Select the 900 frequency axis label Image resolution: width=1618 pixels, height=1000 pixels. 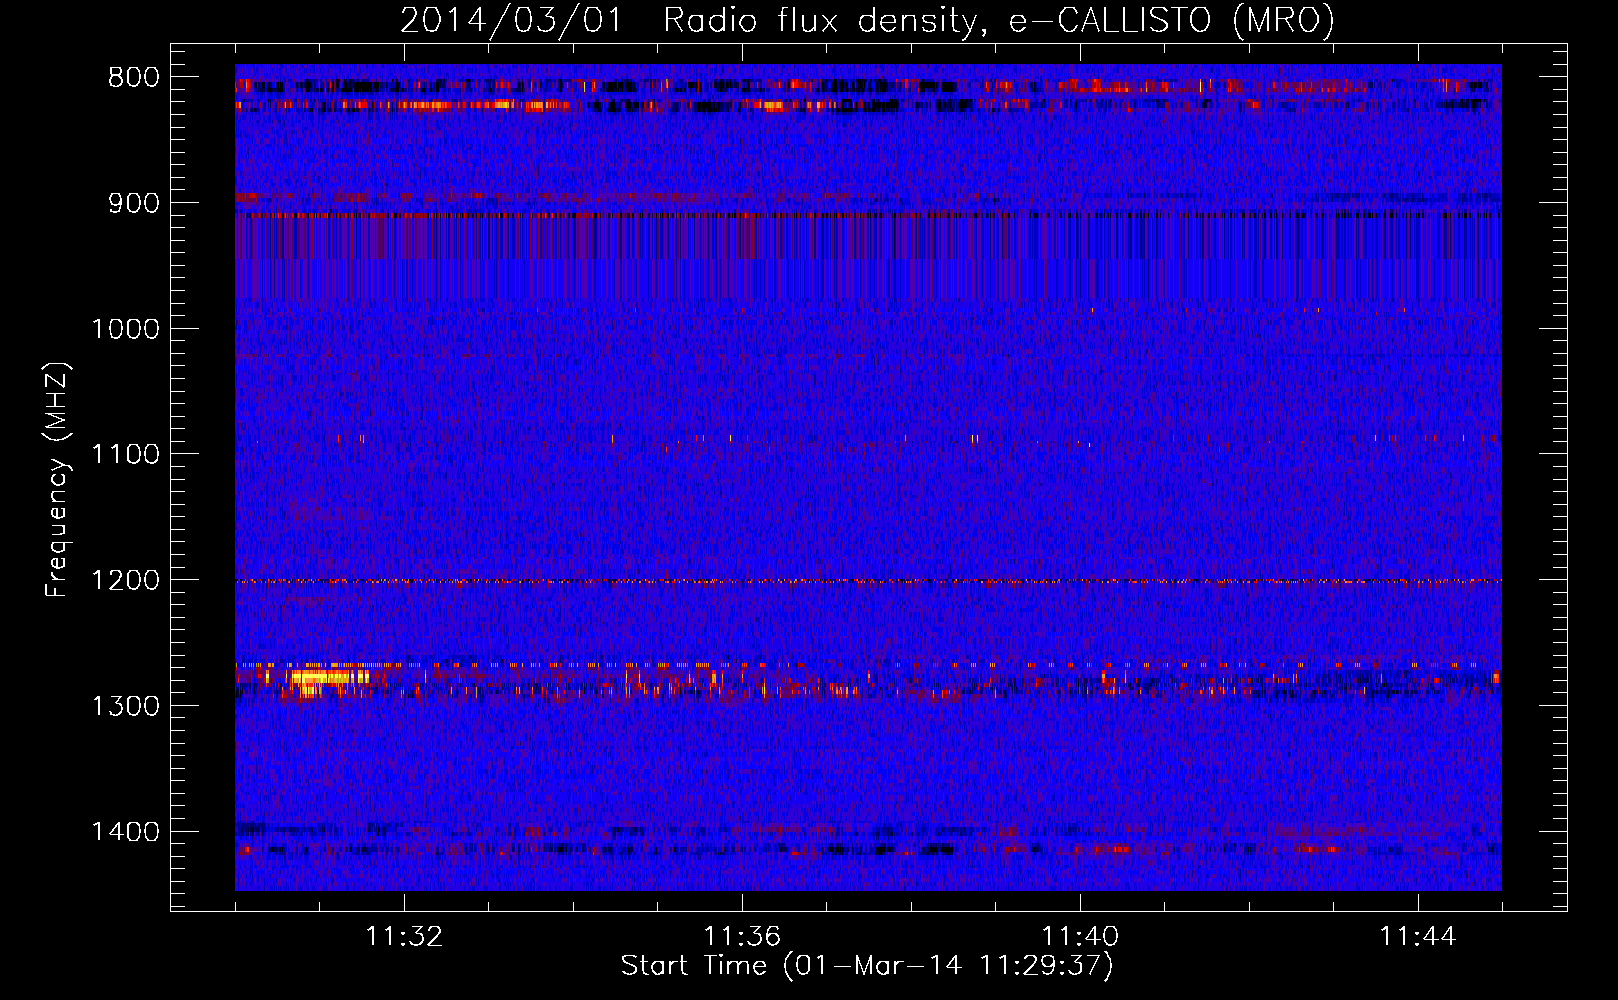click(134, 203)
